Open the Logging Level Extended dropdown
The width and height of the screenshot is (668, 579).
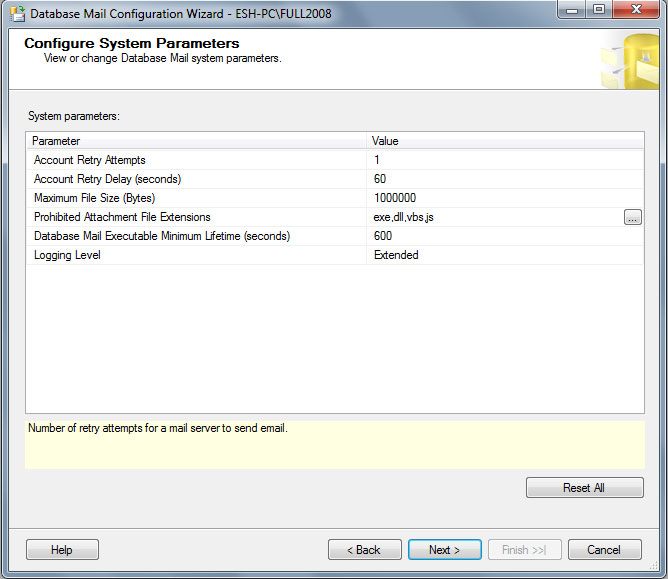click(500, 255)
